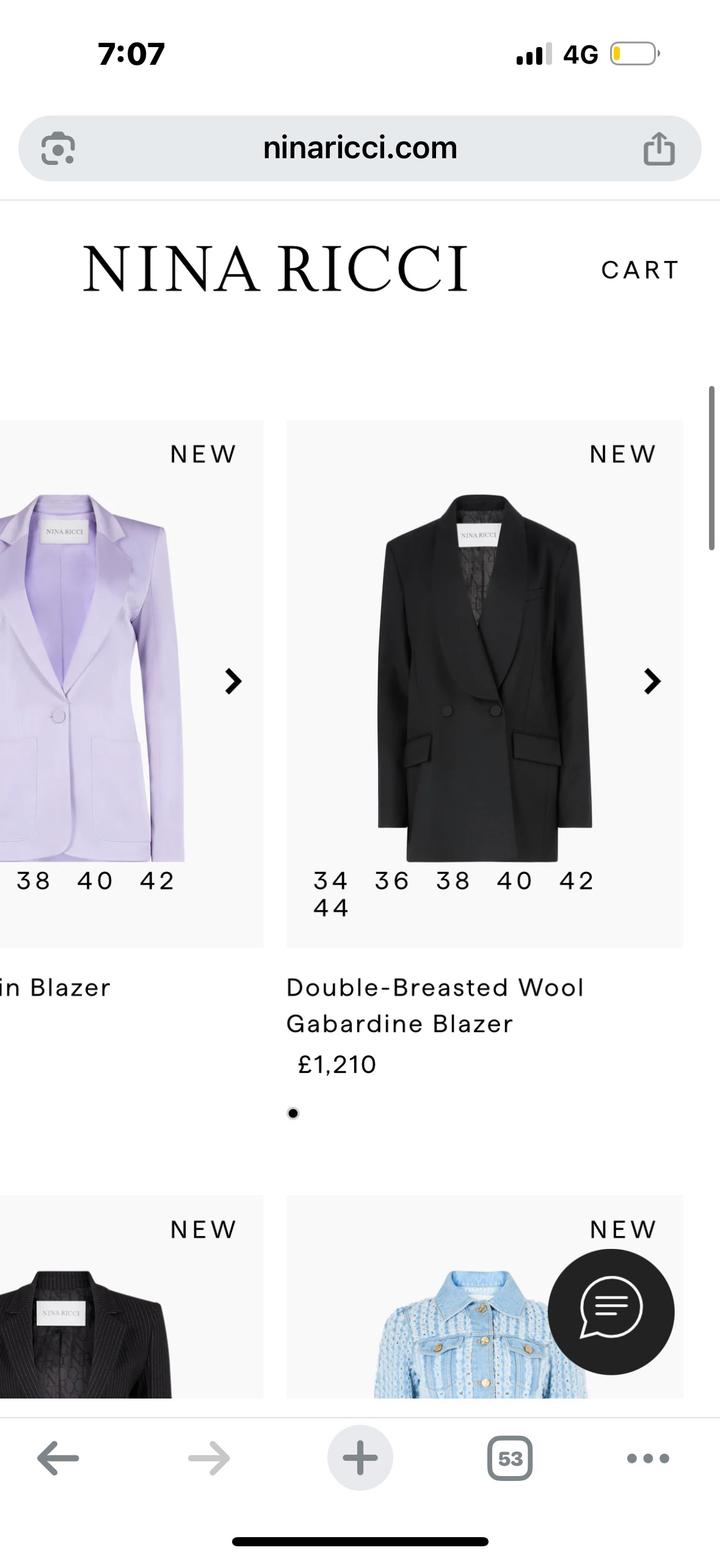Open Double-Breasted Wool Gabardine Blazer product link
Viewport: 720px width, 1561px height.
435,1005
